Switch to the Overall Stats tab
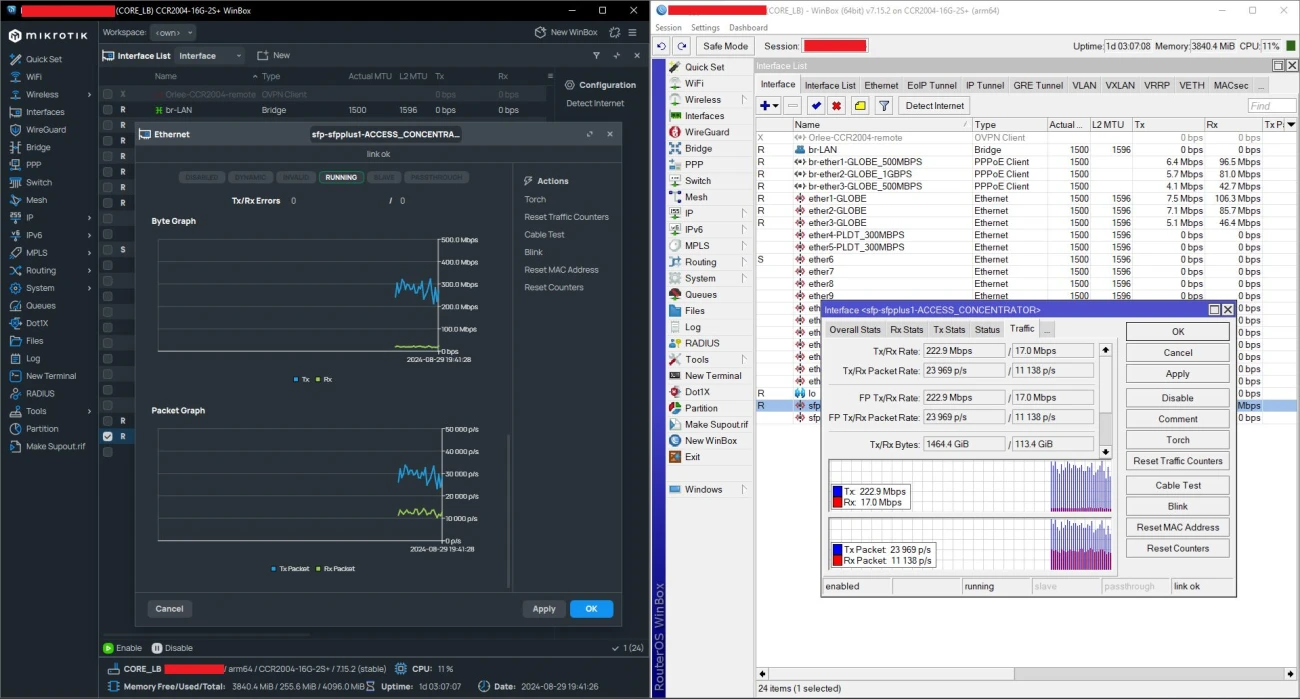 (855, 329)
